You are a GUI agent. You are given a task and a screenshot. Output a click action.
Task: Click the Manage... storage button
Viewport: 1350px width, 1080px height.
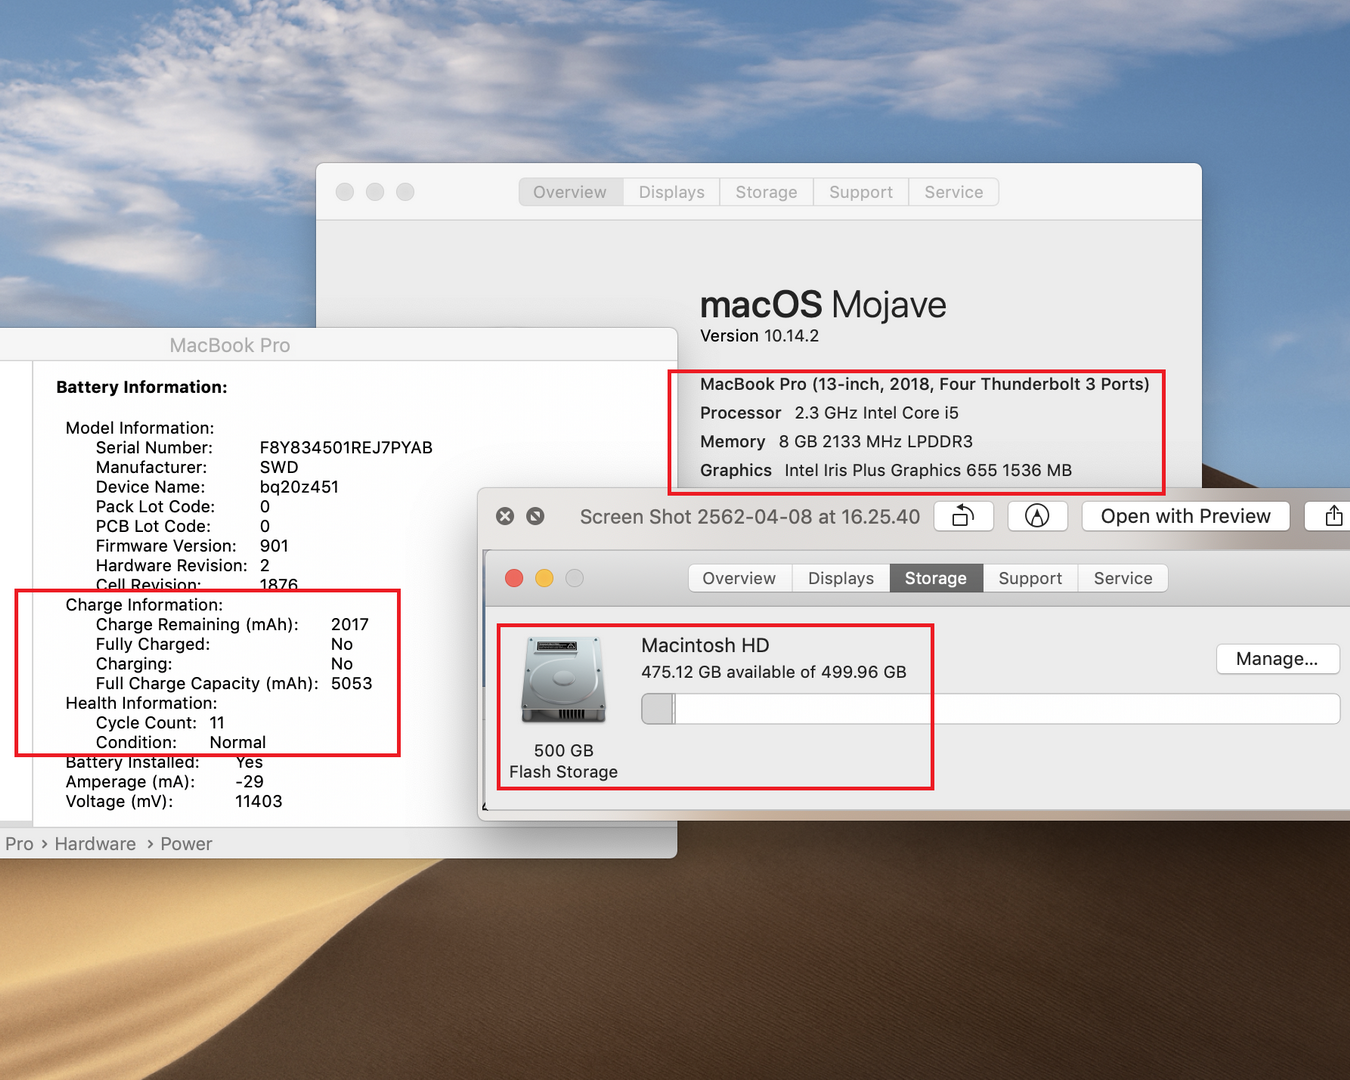coord(1277,659)
